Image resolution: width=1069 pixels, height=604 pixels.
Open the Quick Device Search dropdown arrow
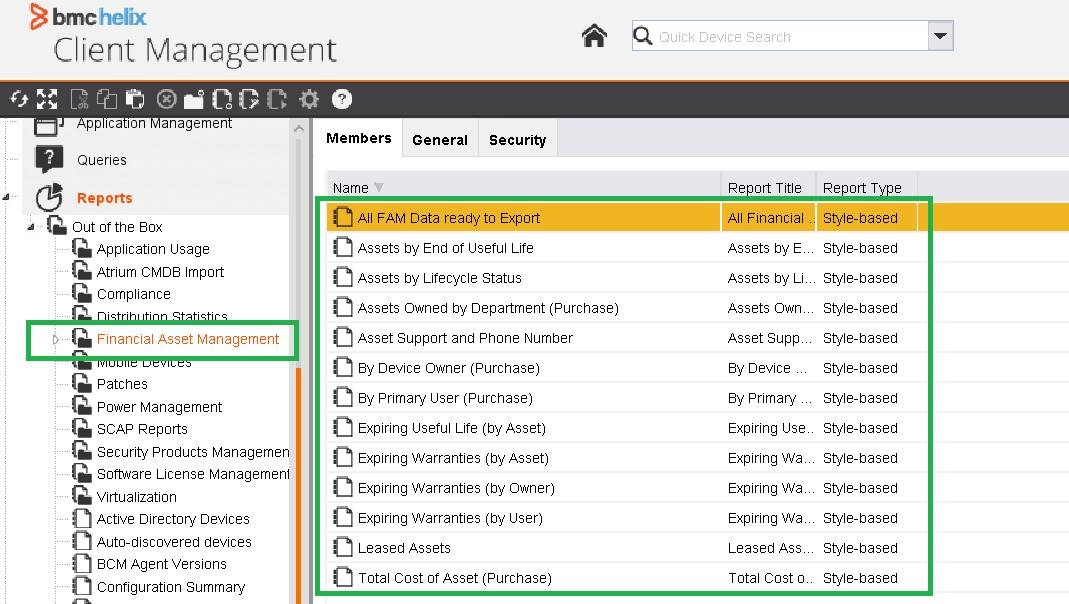click(940, 35)
